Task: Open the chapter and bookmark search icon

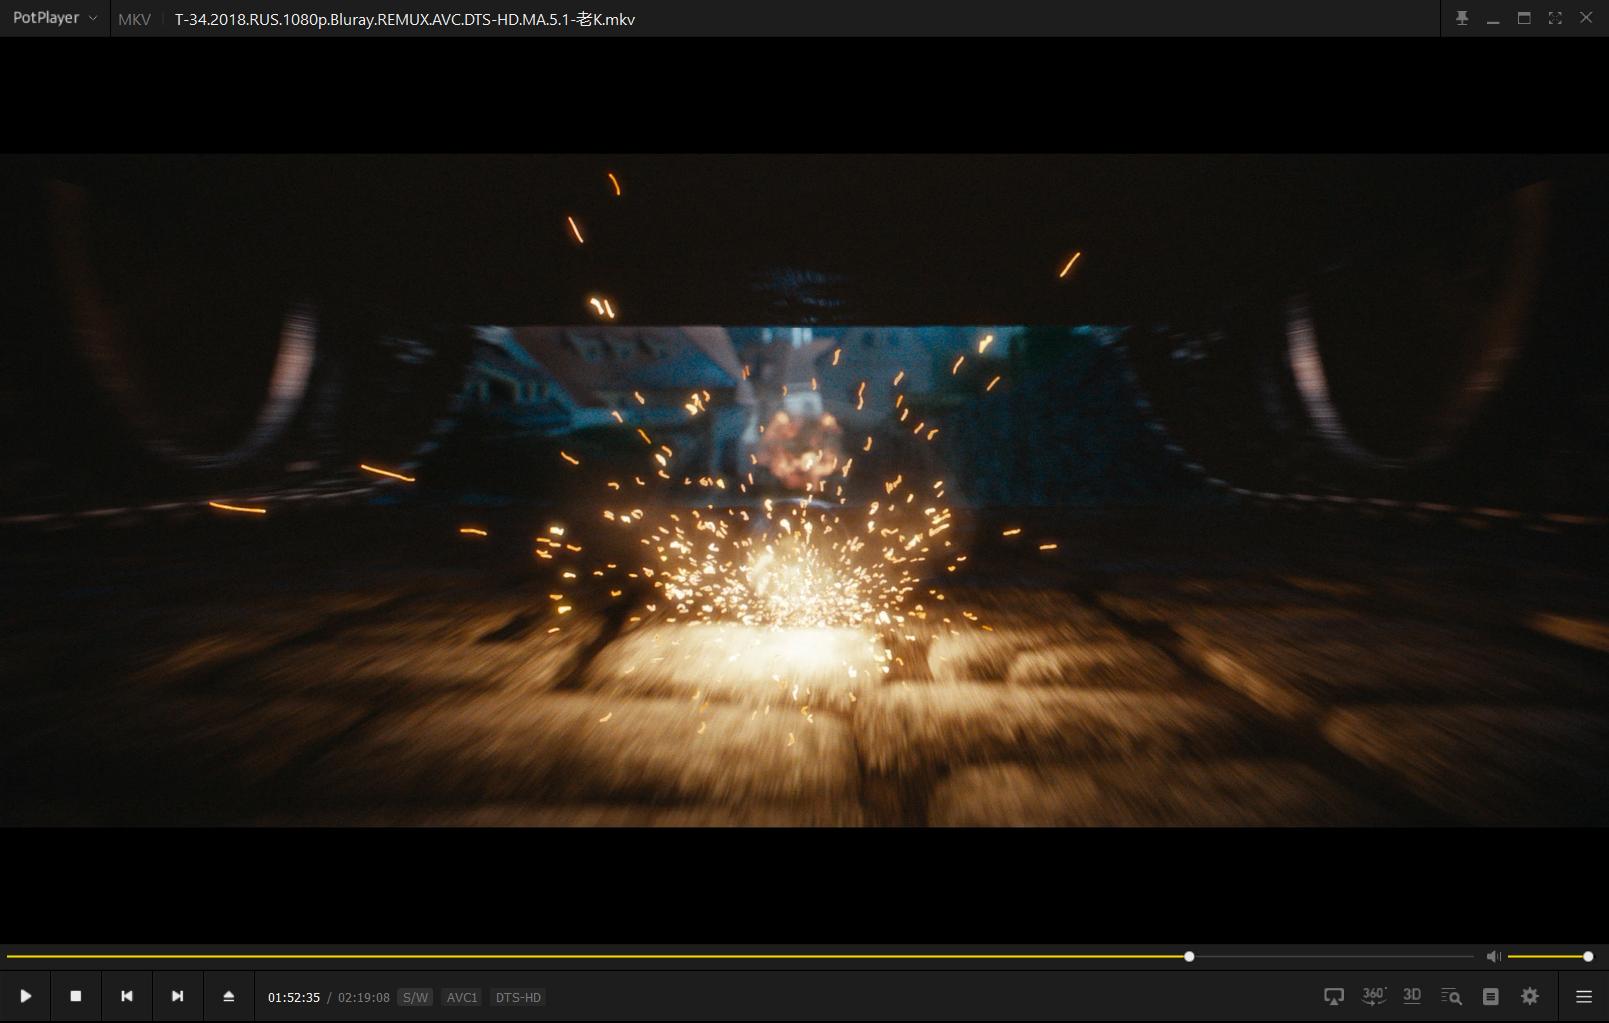Action: pyautogui.click(x=1451, y=996)
